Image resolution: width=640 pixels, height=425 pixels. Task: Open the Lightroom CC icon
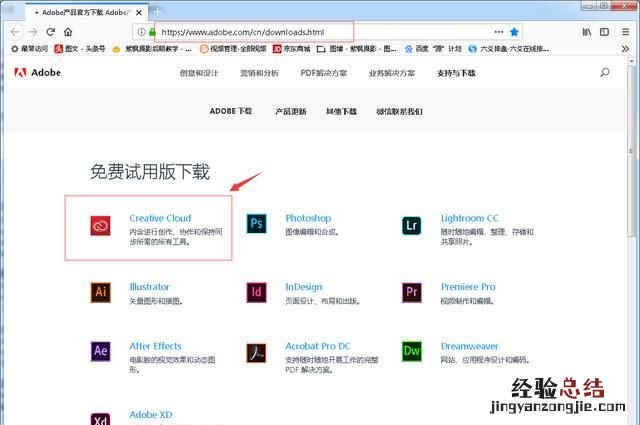[x=411, y=225]
